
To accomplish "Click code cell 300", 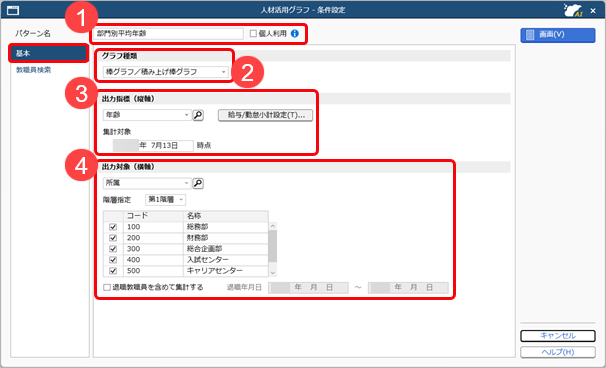I will tap(153, 249).
